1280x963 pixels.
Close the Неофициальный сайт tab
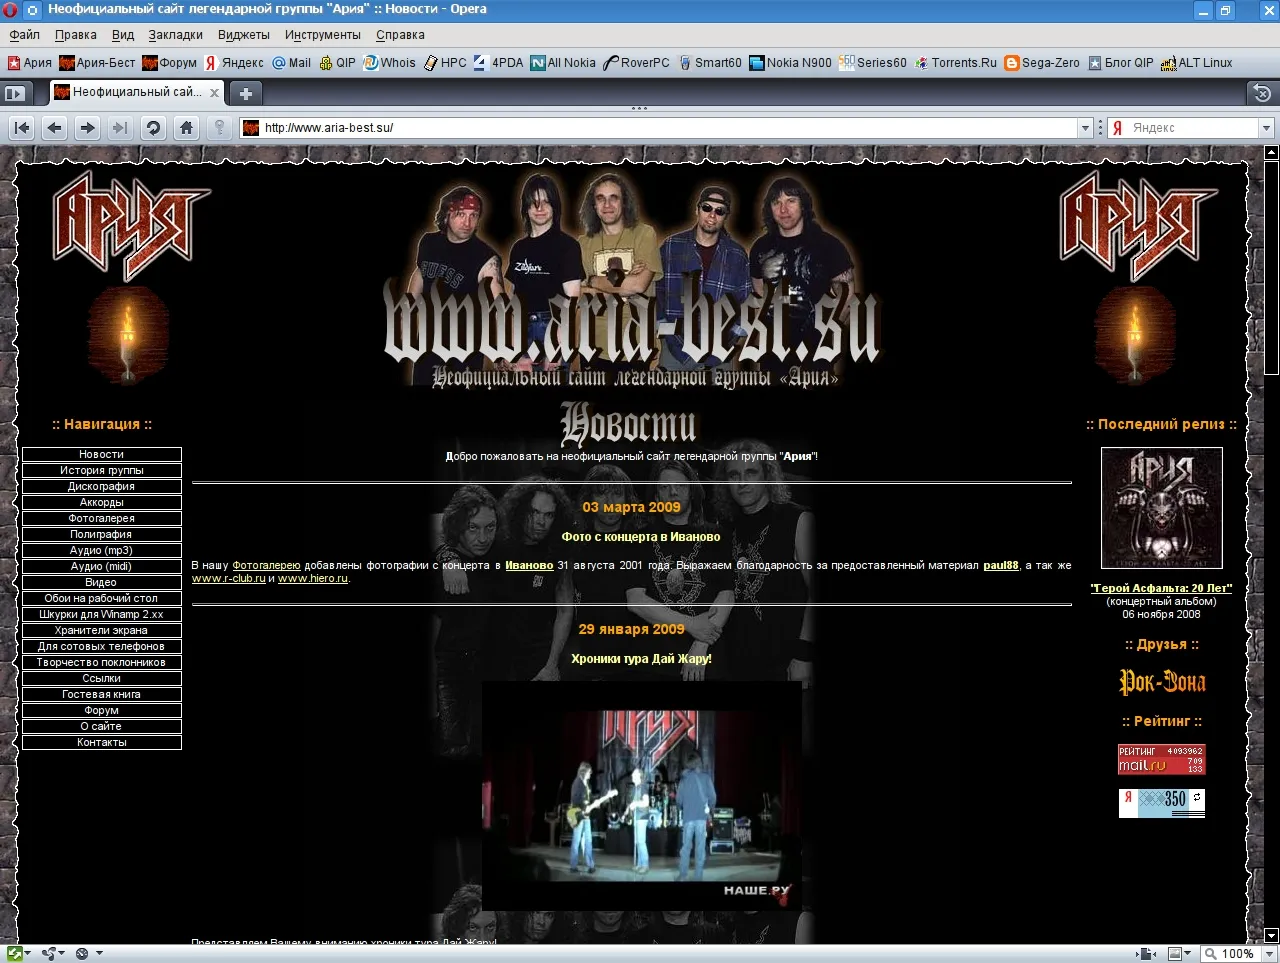(214, 93)
